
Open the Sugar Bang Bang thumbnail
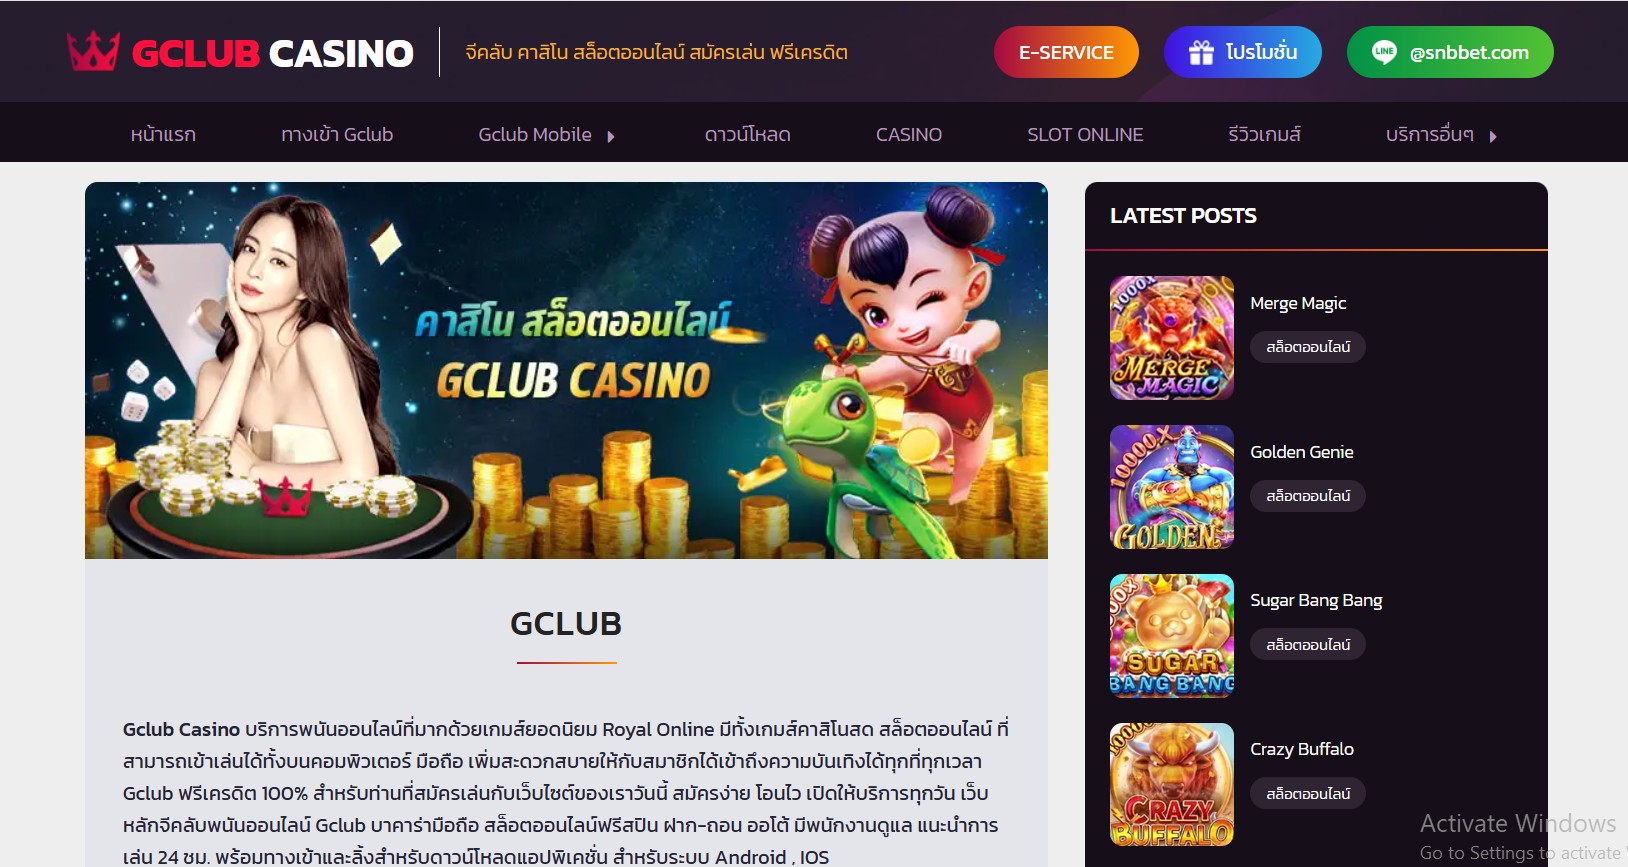click(x=1172, y=636)
